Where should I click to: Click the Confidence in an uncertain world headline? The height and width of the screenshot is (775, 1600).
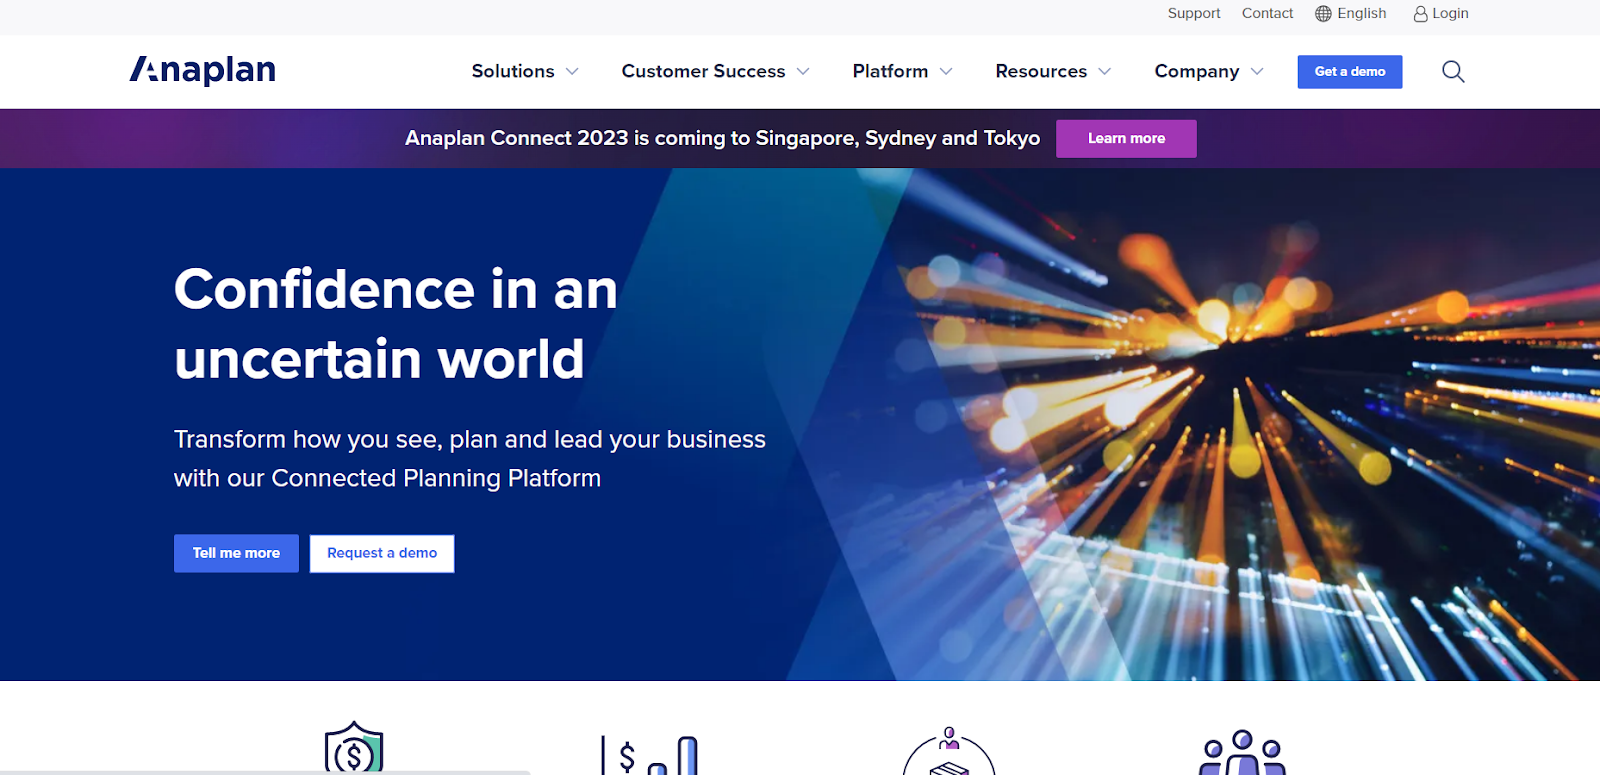(x=396, y=324)
